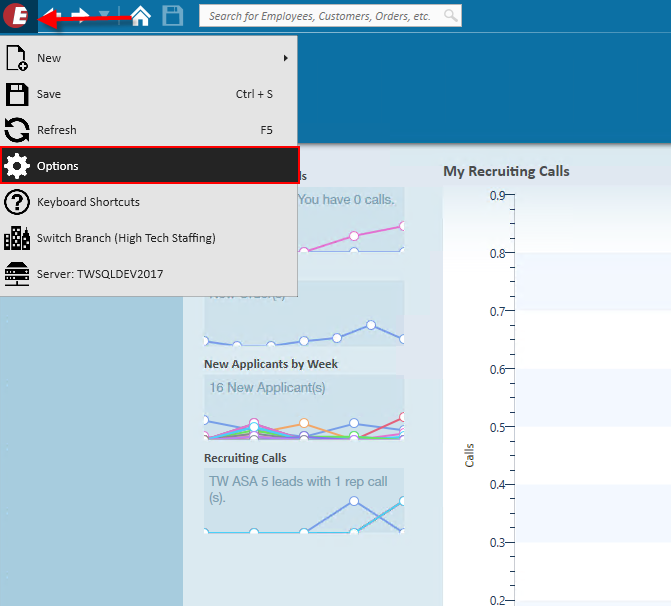Image resolution: width=671 pixels, height=606 pixels.
Task: Click the Refresh circular arrows icon
Action: (17, 130)
